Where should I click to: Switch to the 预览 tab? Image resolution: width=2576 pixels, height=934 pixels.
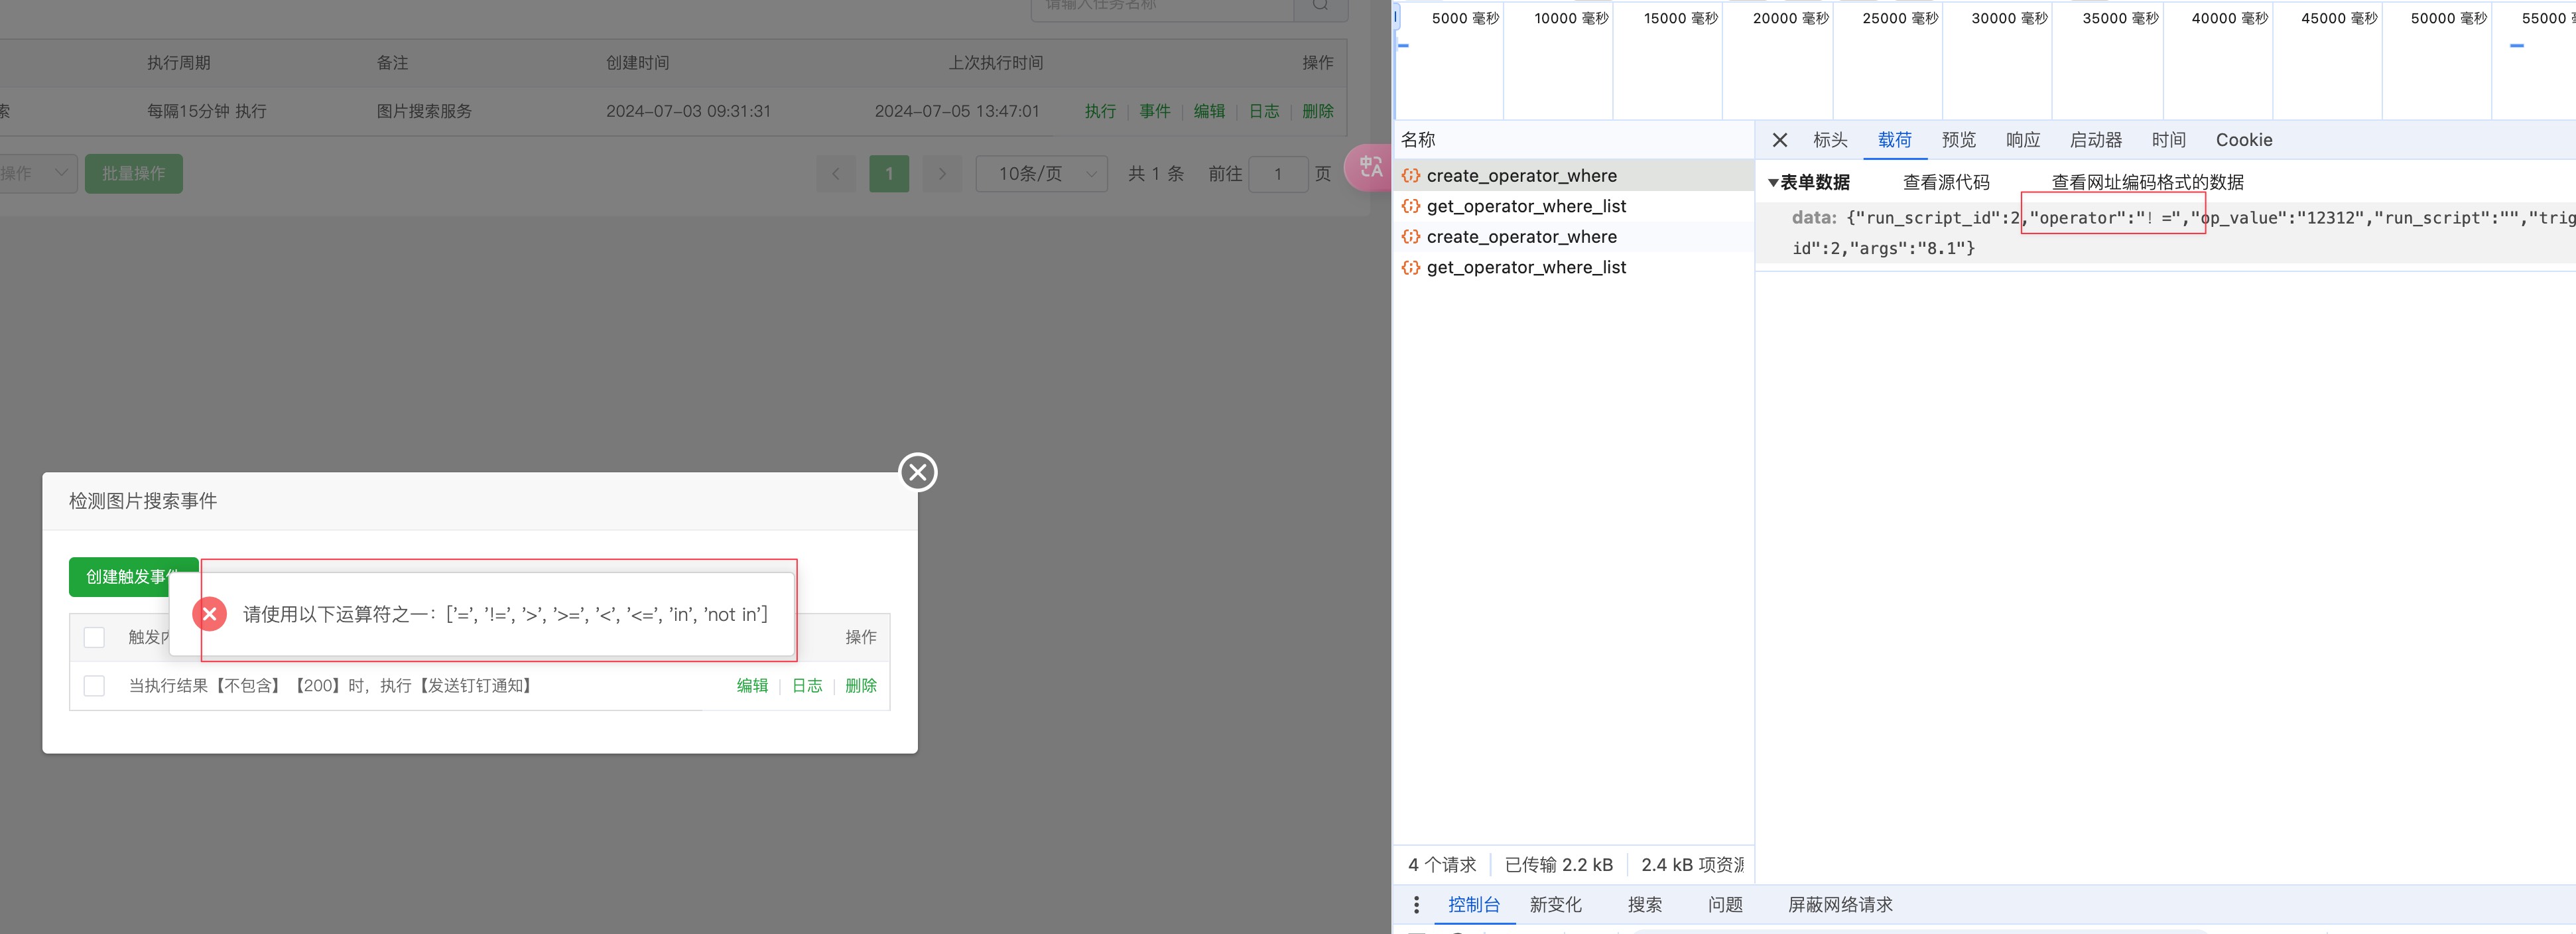point(1958,140)
